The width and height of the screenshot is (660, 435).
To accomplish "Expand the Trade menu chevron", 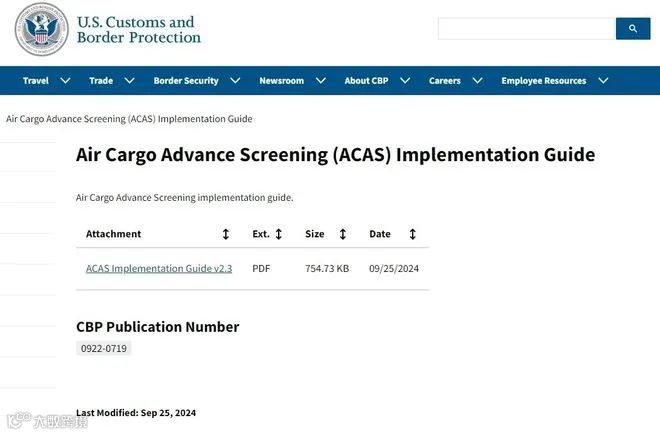I will 130,80.
